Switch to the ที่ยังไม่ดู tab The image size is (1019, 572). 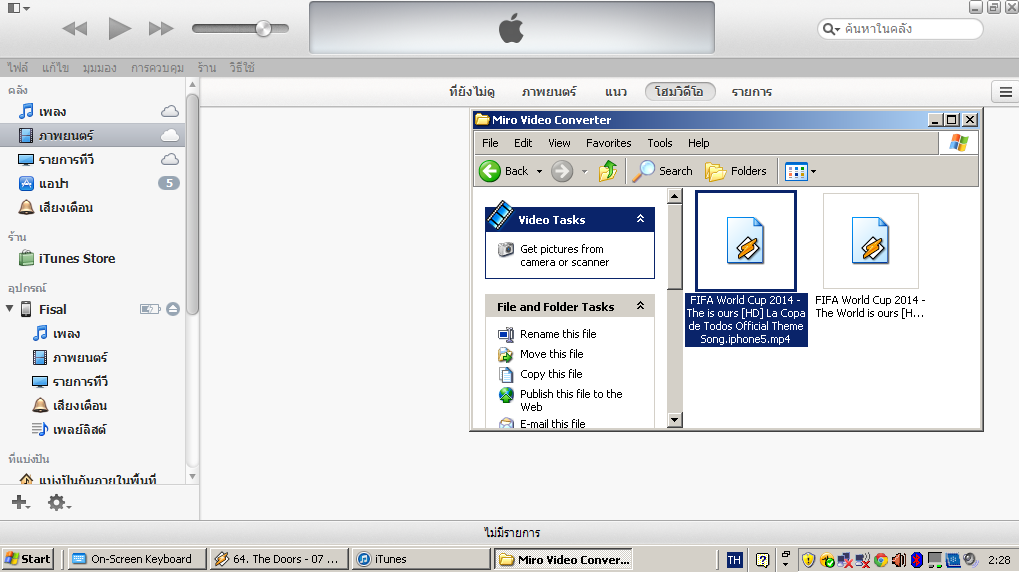coord(472,92)
